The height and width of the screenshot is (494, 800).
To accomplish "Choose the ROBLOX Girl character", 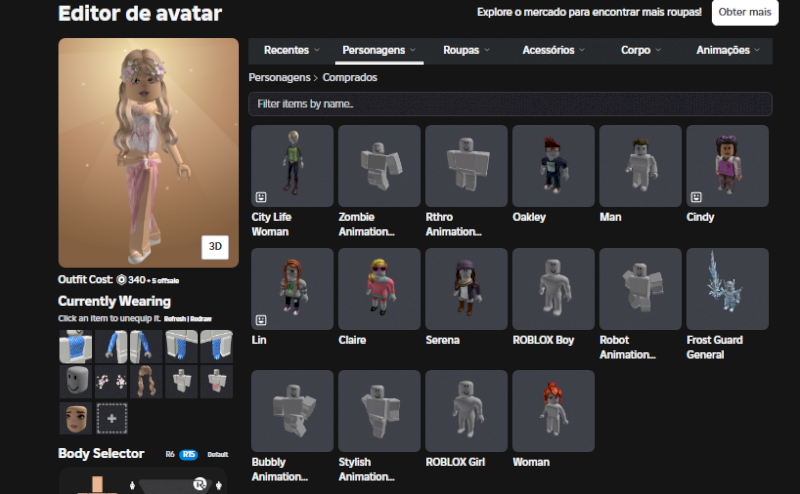I will click(466, 411).
